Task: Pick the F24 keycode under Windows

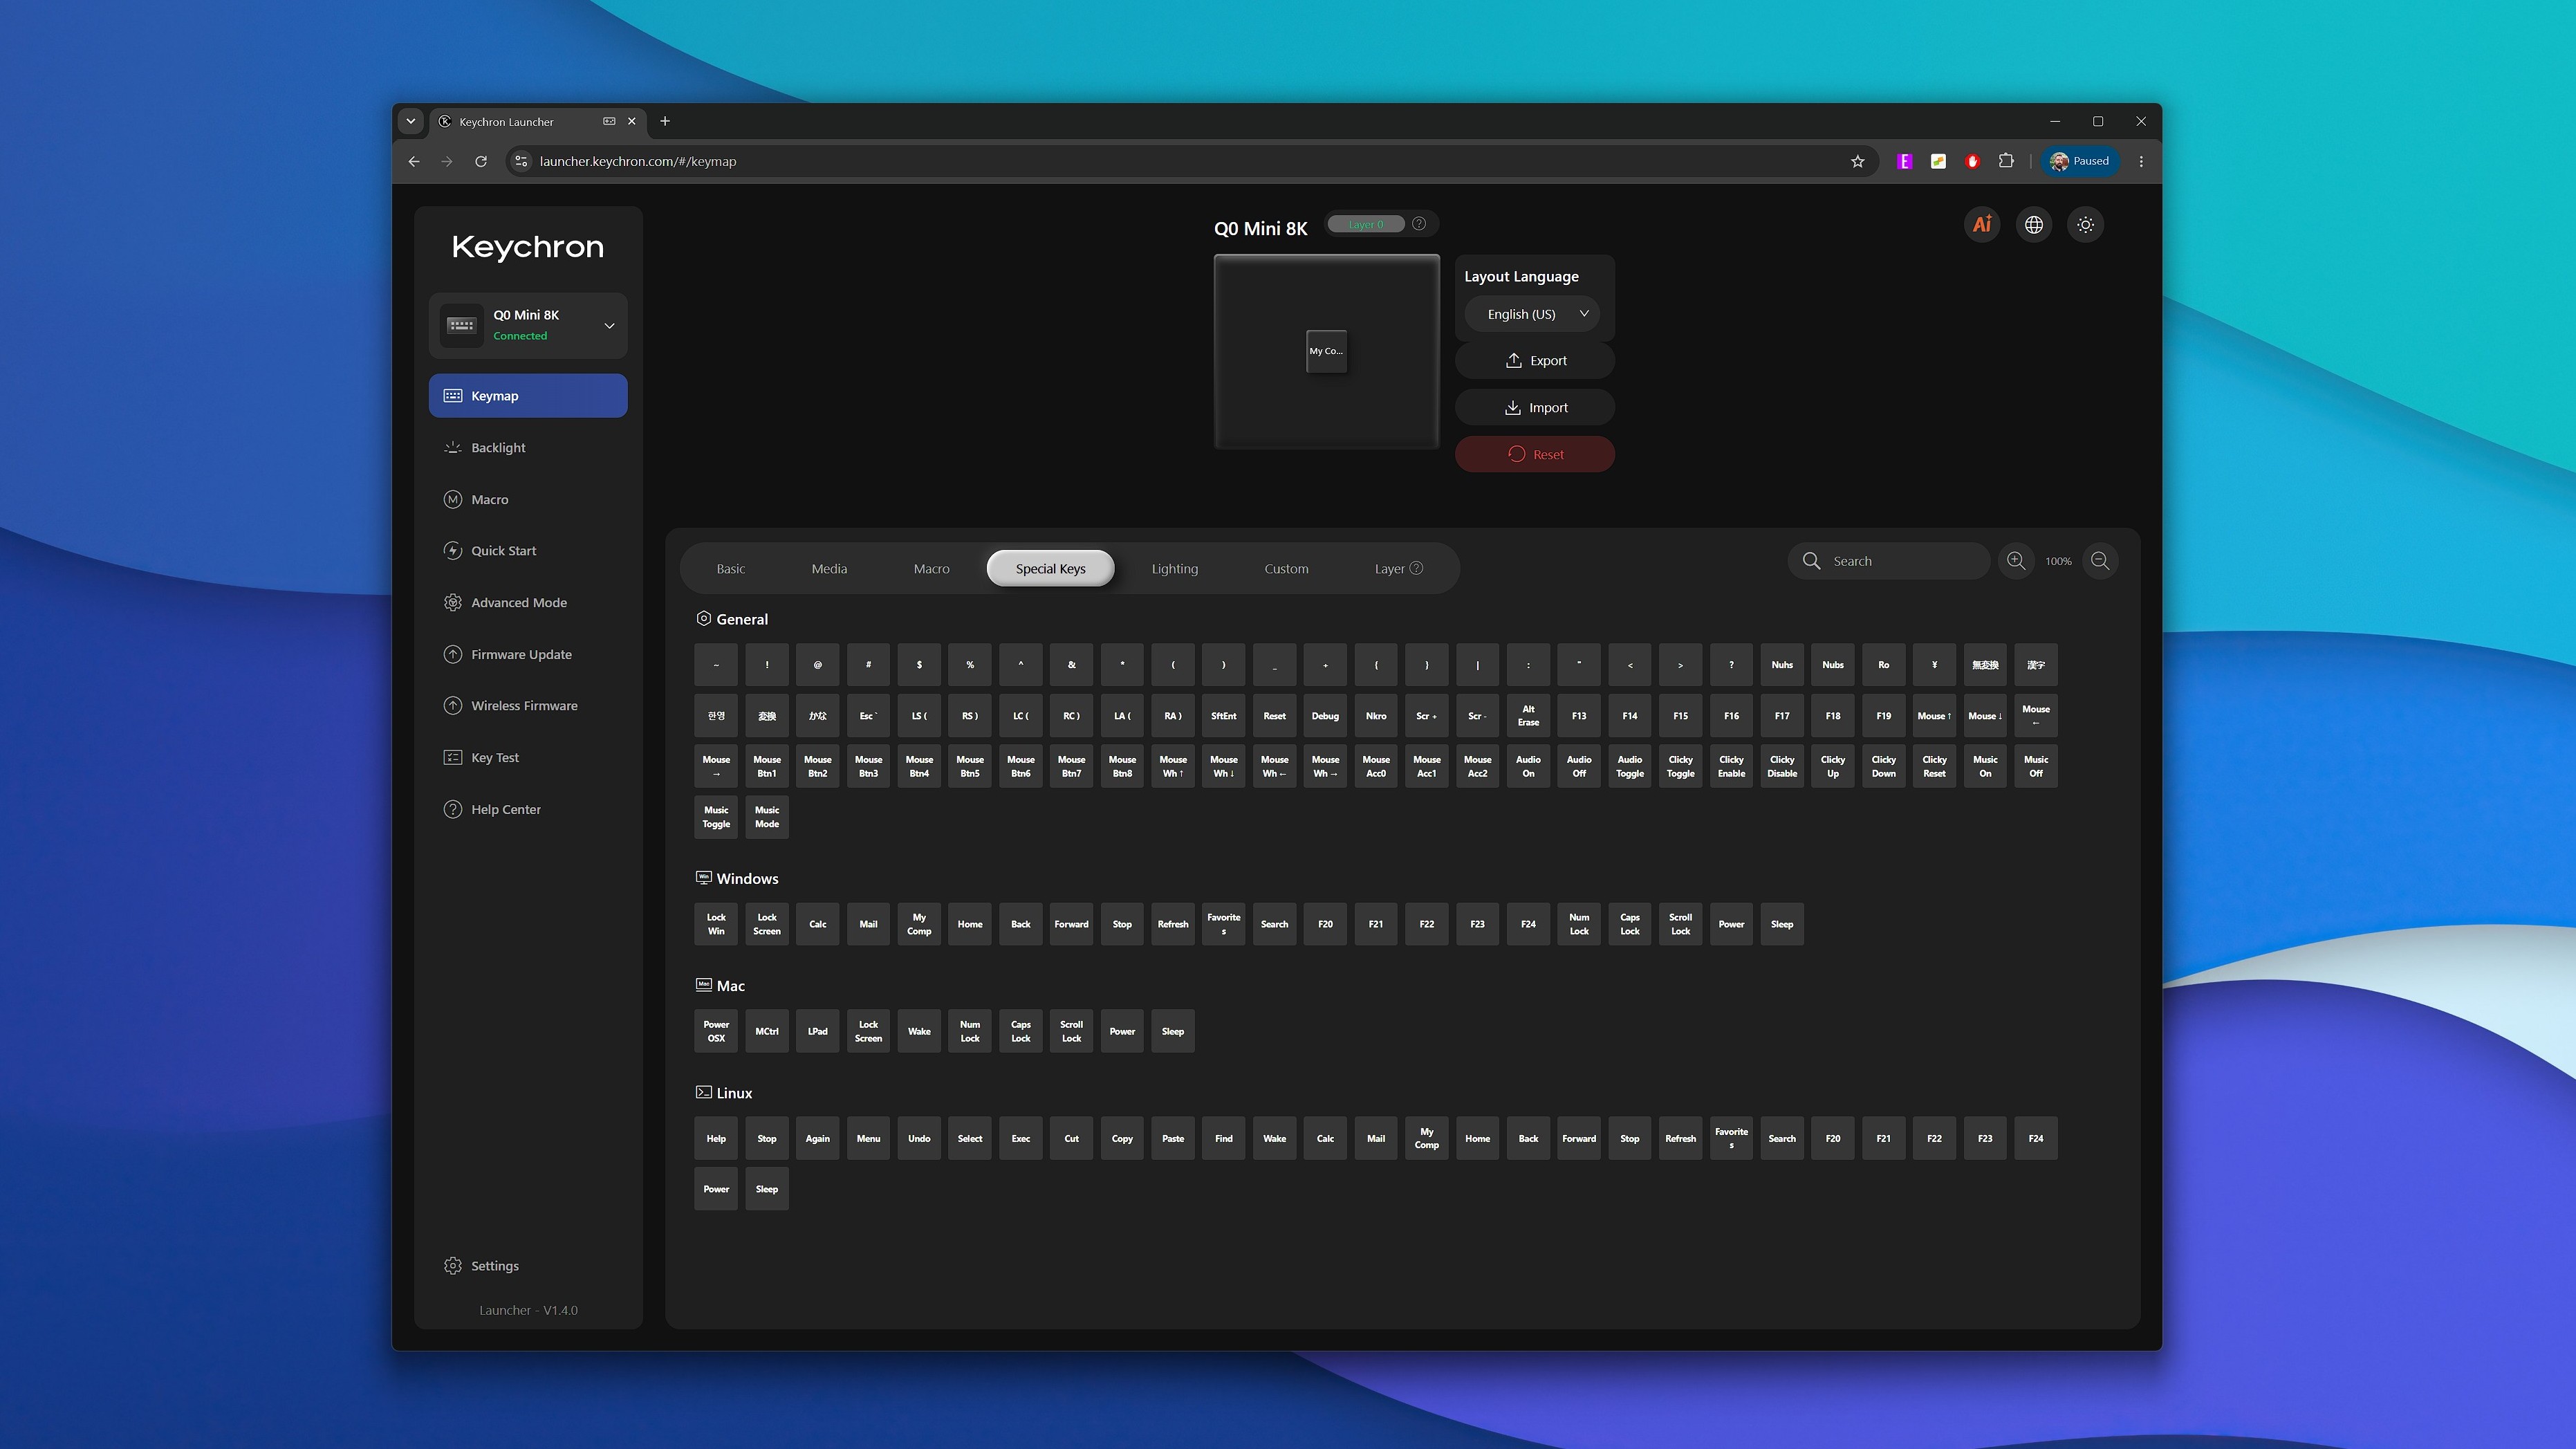Action: [x=1528, y=924]
